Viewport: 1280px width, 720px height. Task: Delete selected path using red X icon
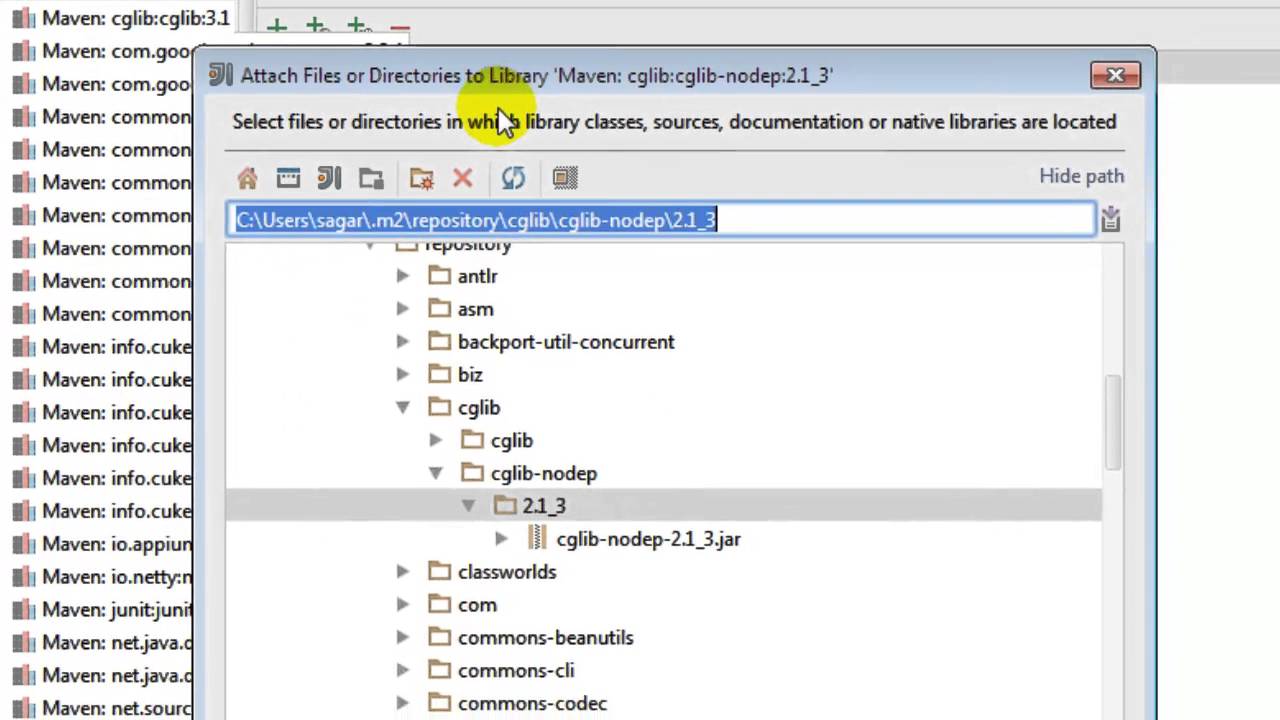point(462,178)
